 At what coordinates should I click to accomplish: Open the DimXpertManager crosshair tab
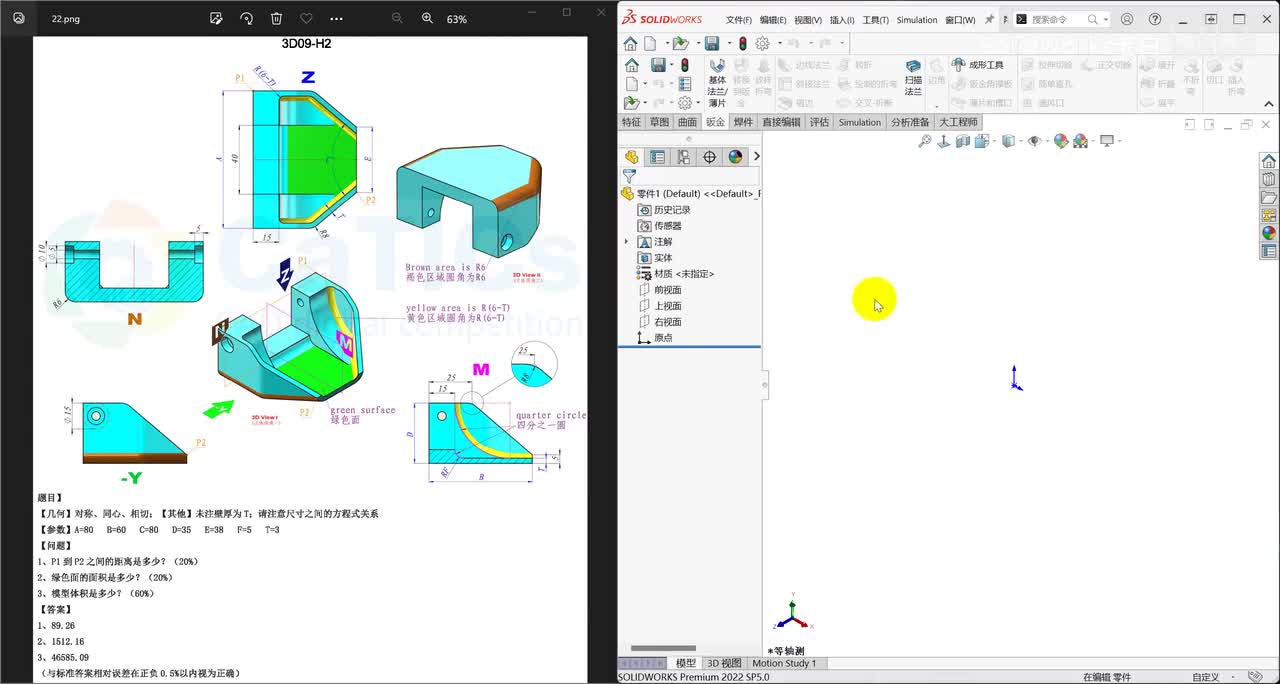[709, 157]
